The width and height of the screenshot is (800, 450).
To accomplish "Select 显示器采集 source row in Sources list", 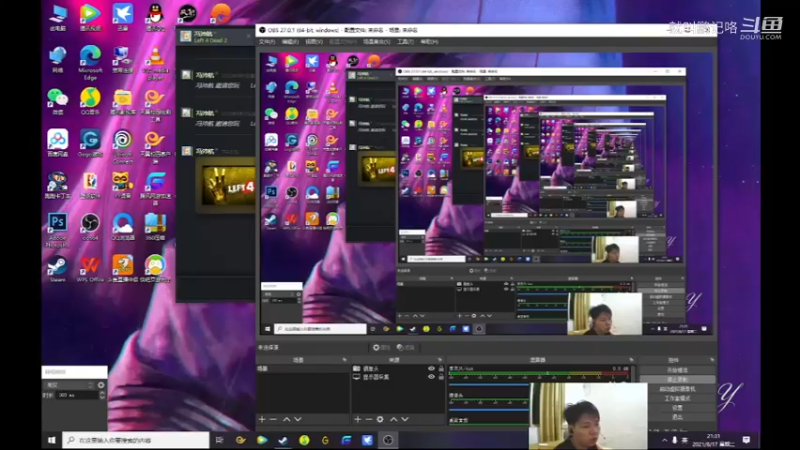I will 397,377.
